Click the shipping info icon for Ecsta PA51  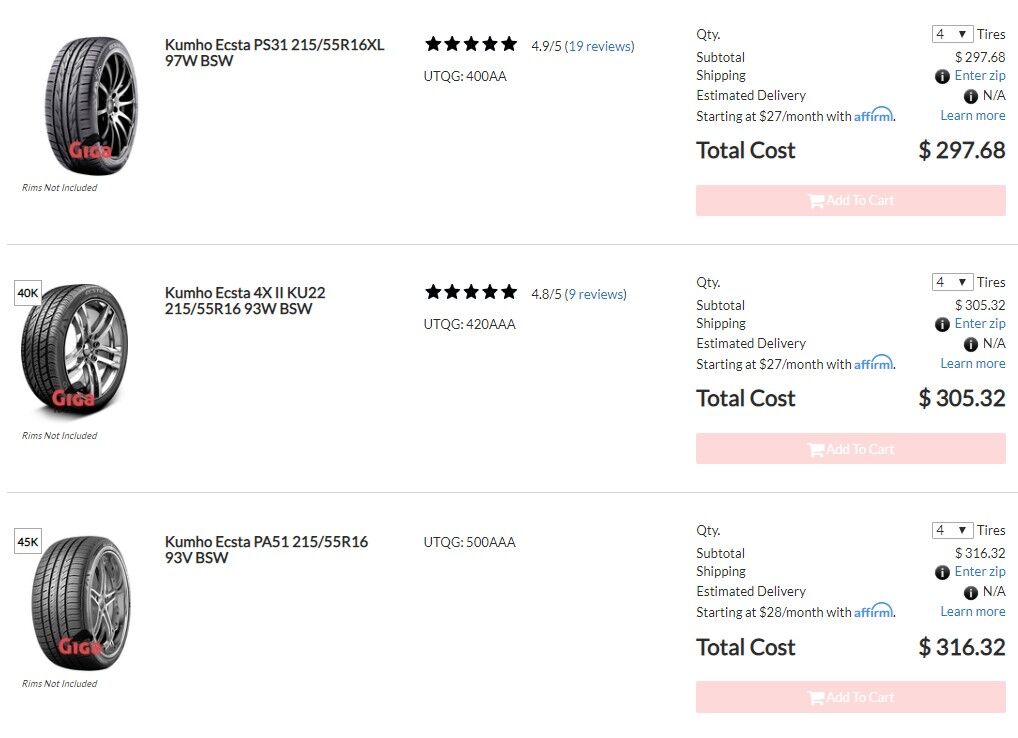coord(942,571)
